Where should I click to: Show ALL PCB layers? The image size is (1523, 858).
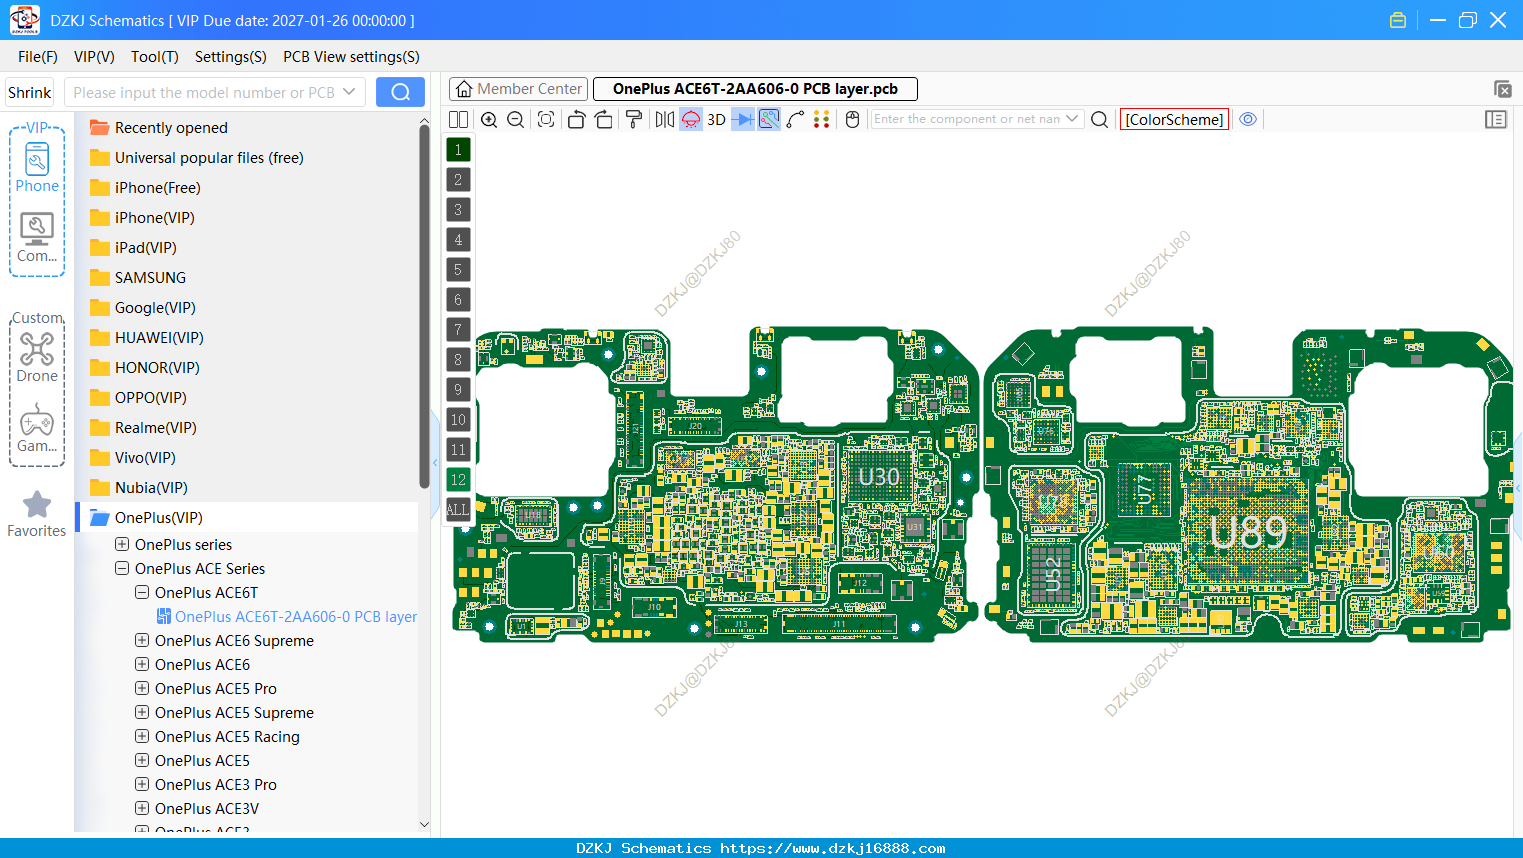(458, 509)
